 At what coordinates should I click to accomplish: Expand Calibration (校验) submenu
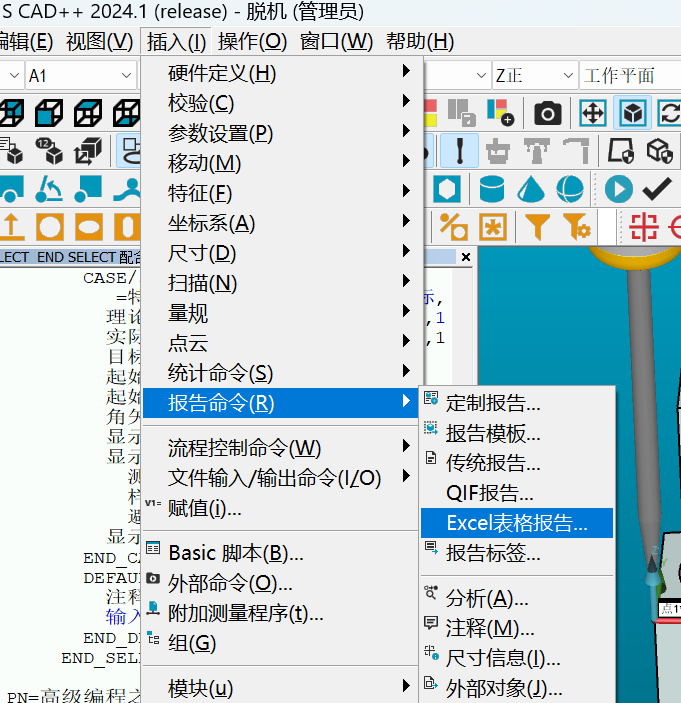tap(282, 103)
